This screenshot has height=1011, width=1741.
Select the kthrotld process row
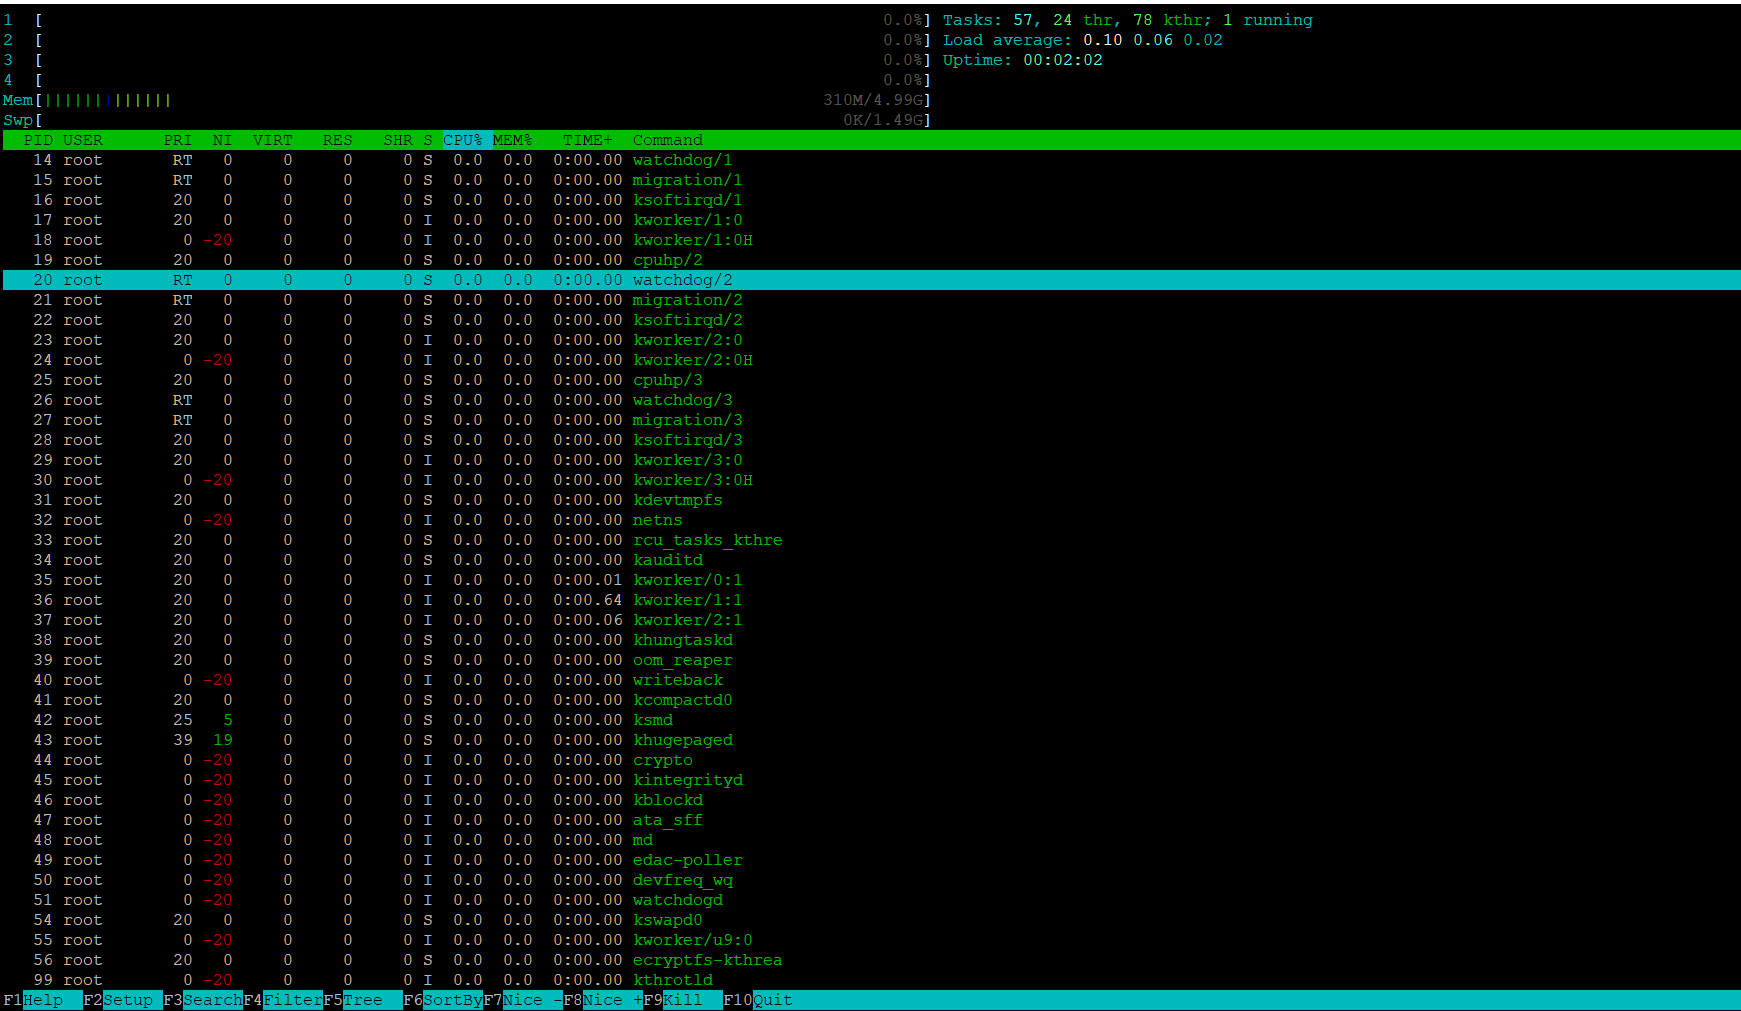tap(871, 980)
